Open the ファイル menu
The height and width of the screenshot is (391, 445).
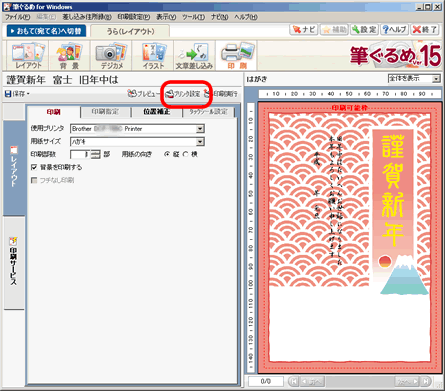point(17,17)
